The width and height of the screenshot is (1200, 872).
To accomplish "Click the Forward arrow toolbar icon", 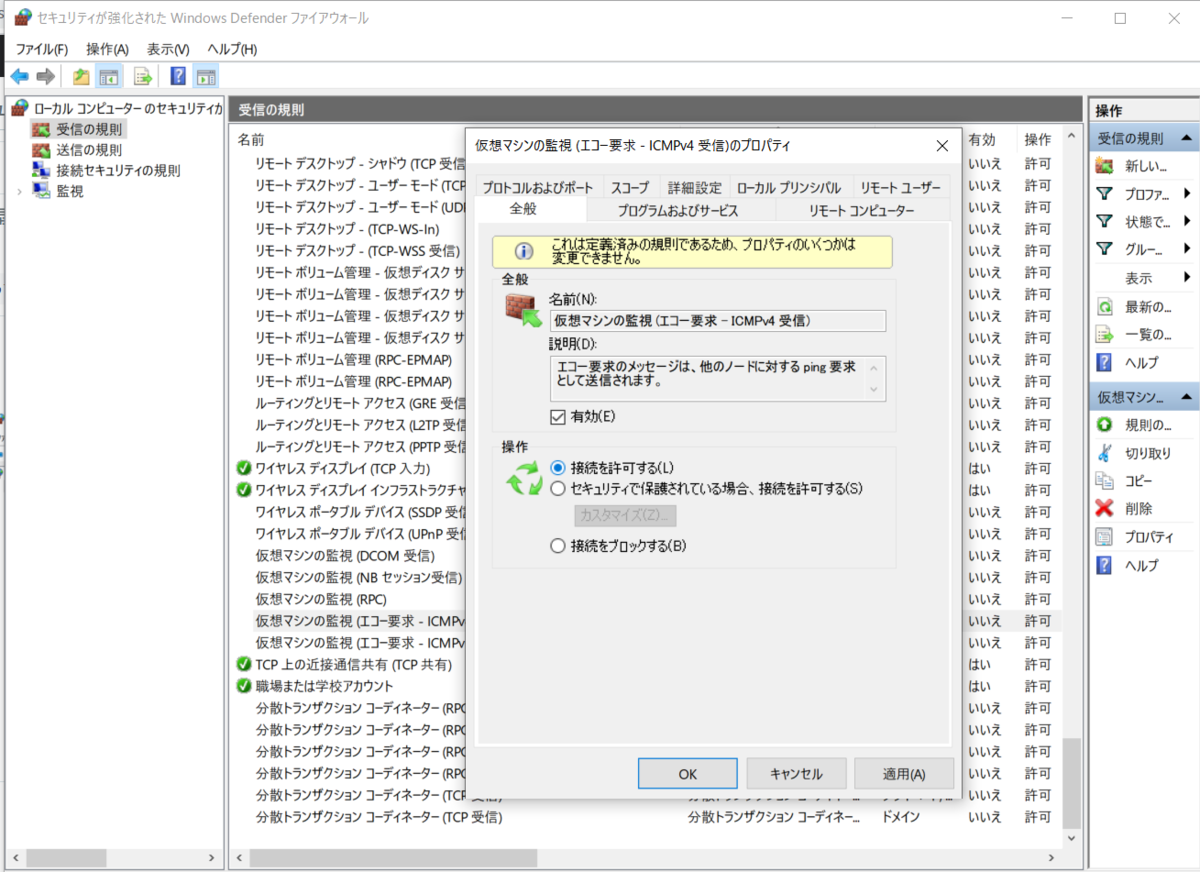I will point(45,76).
